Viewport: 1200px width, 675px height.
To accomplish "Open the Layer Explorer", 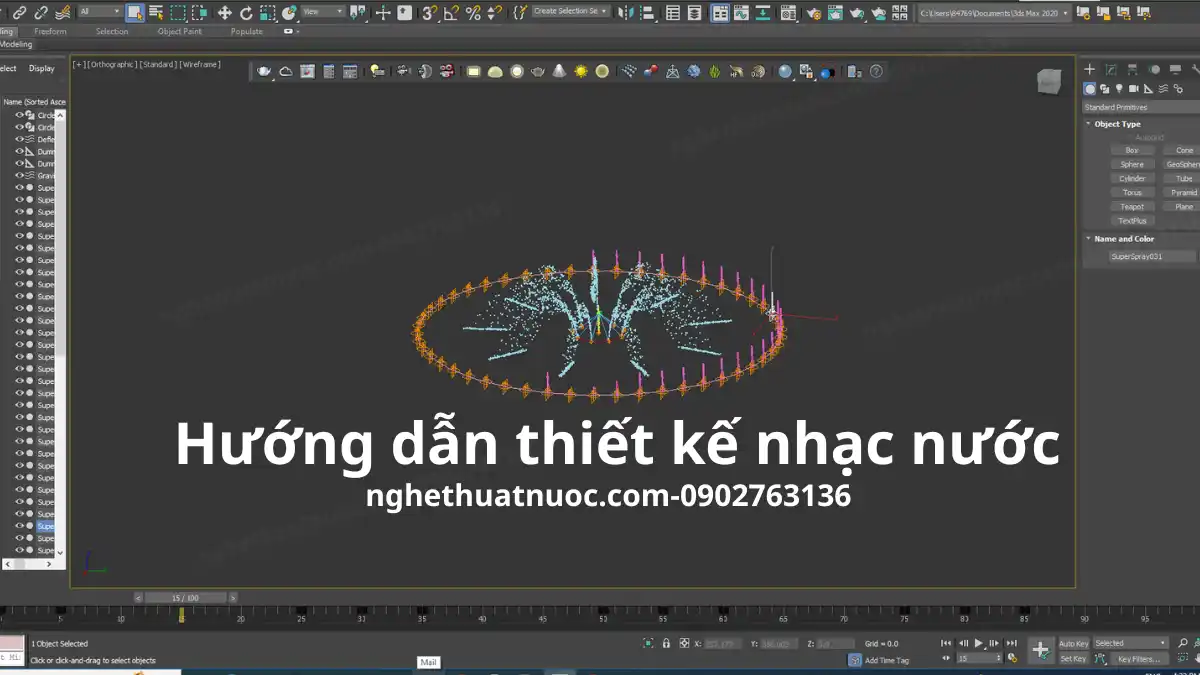I will pos(694,13).
